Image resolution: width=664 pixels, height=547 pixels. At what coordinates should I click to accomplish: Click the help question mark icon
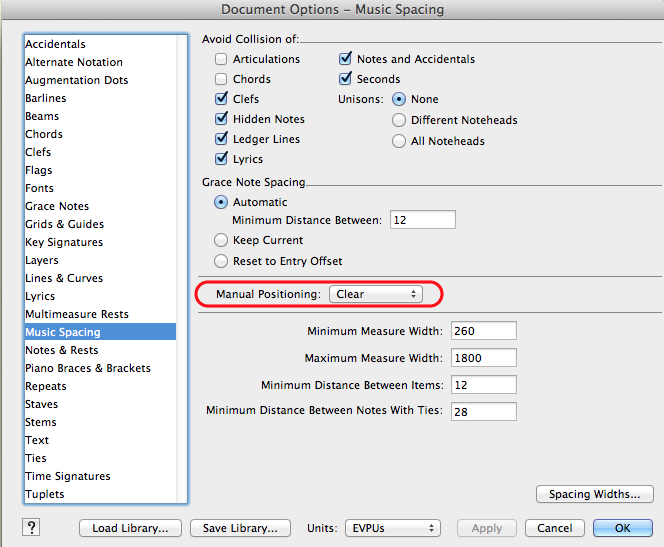pyautogui.click(x=31, y=528)
